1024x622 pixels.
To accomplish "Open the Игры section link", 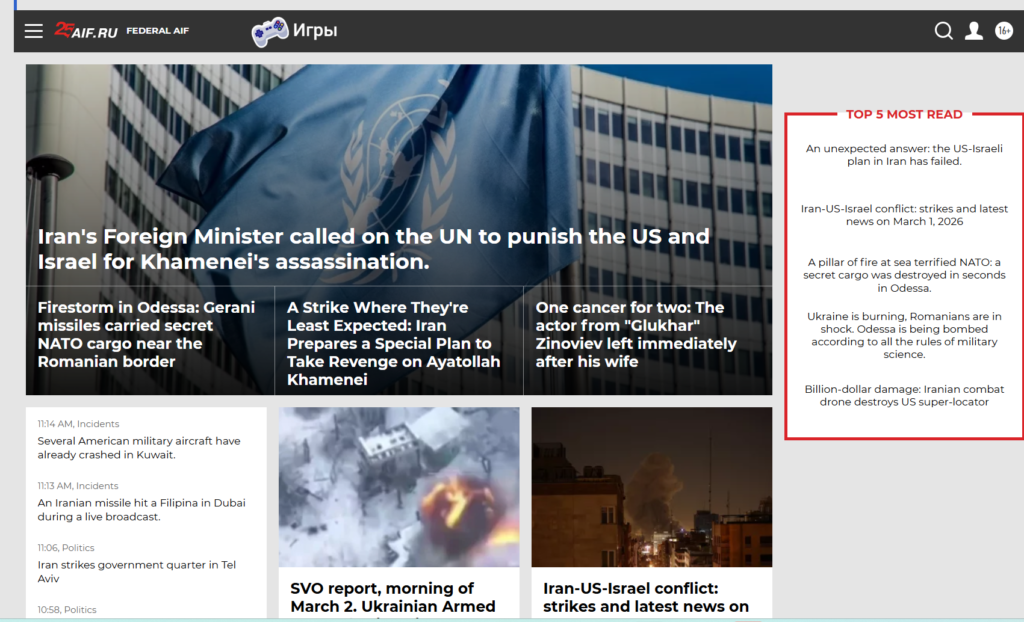I will (314, 31).
